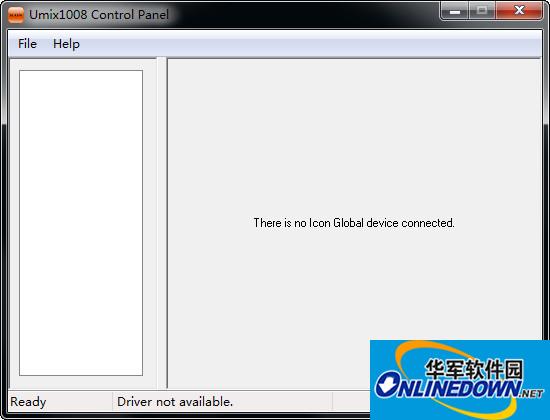The width and height of the screenshot is (550, 420).
Task: Close the Umix1008 Control Panel window
Action: coord(519,11)
